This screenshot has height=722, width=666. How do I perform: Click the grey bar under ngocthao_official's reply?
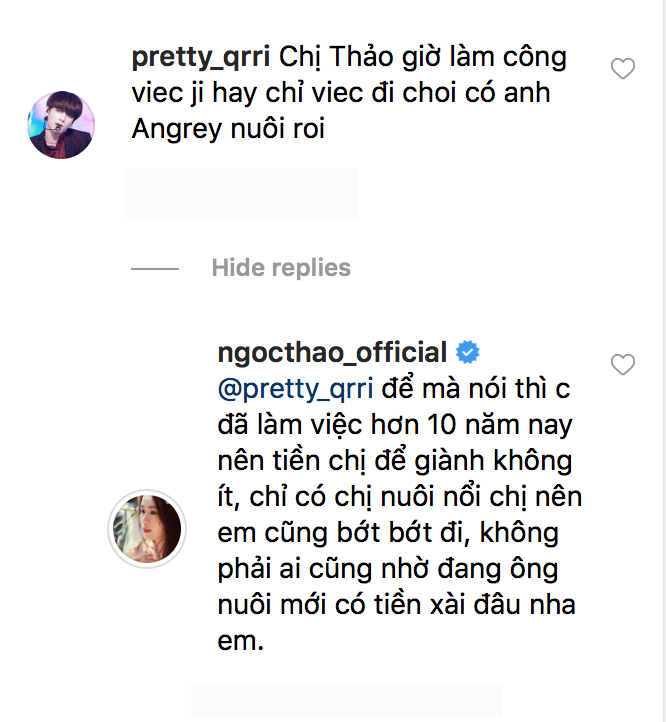click(x=346, y=702)
